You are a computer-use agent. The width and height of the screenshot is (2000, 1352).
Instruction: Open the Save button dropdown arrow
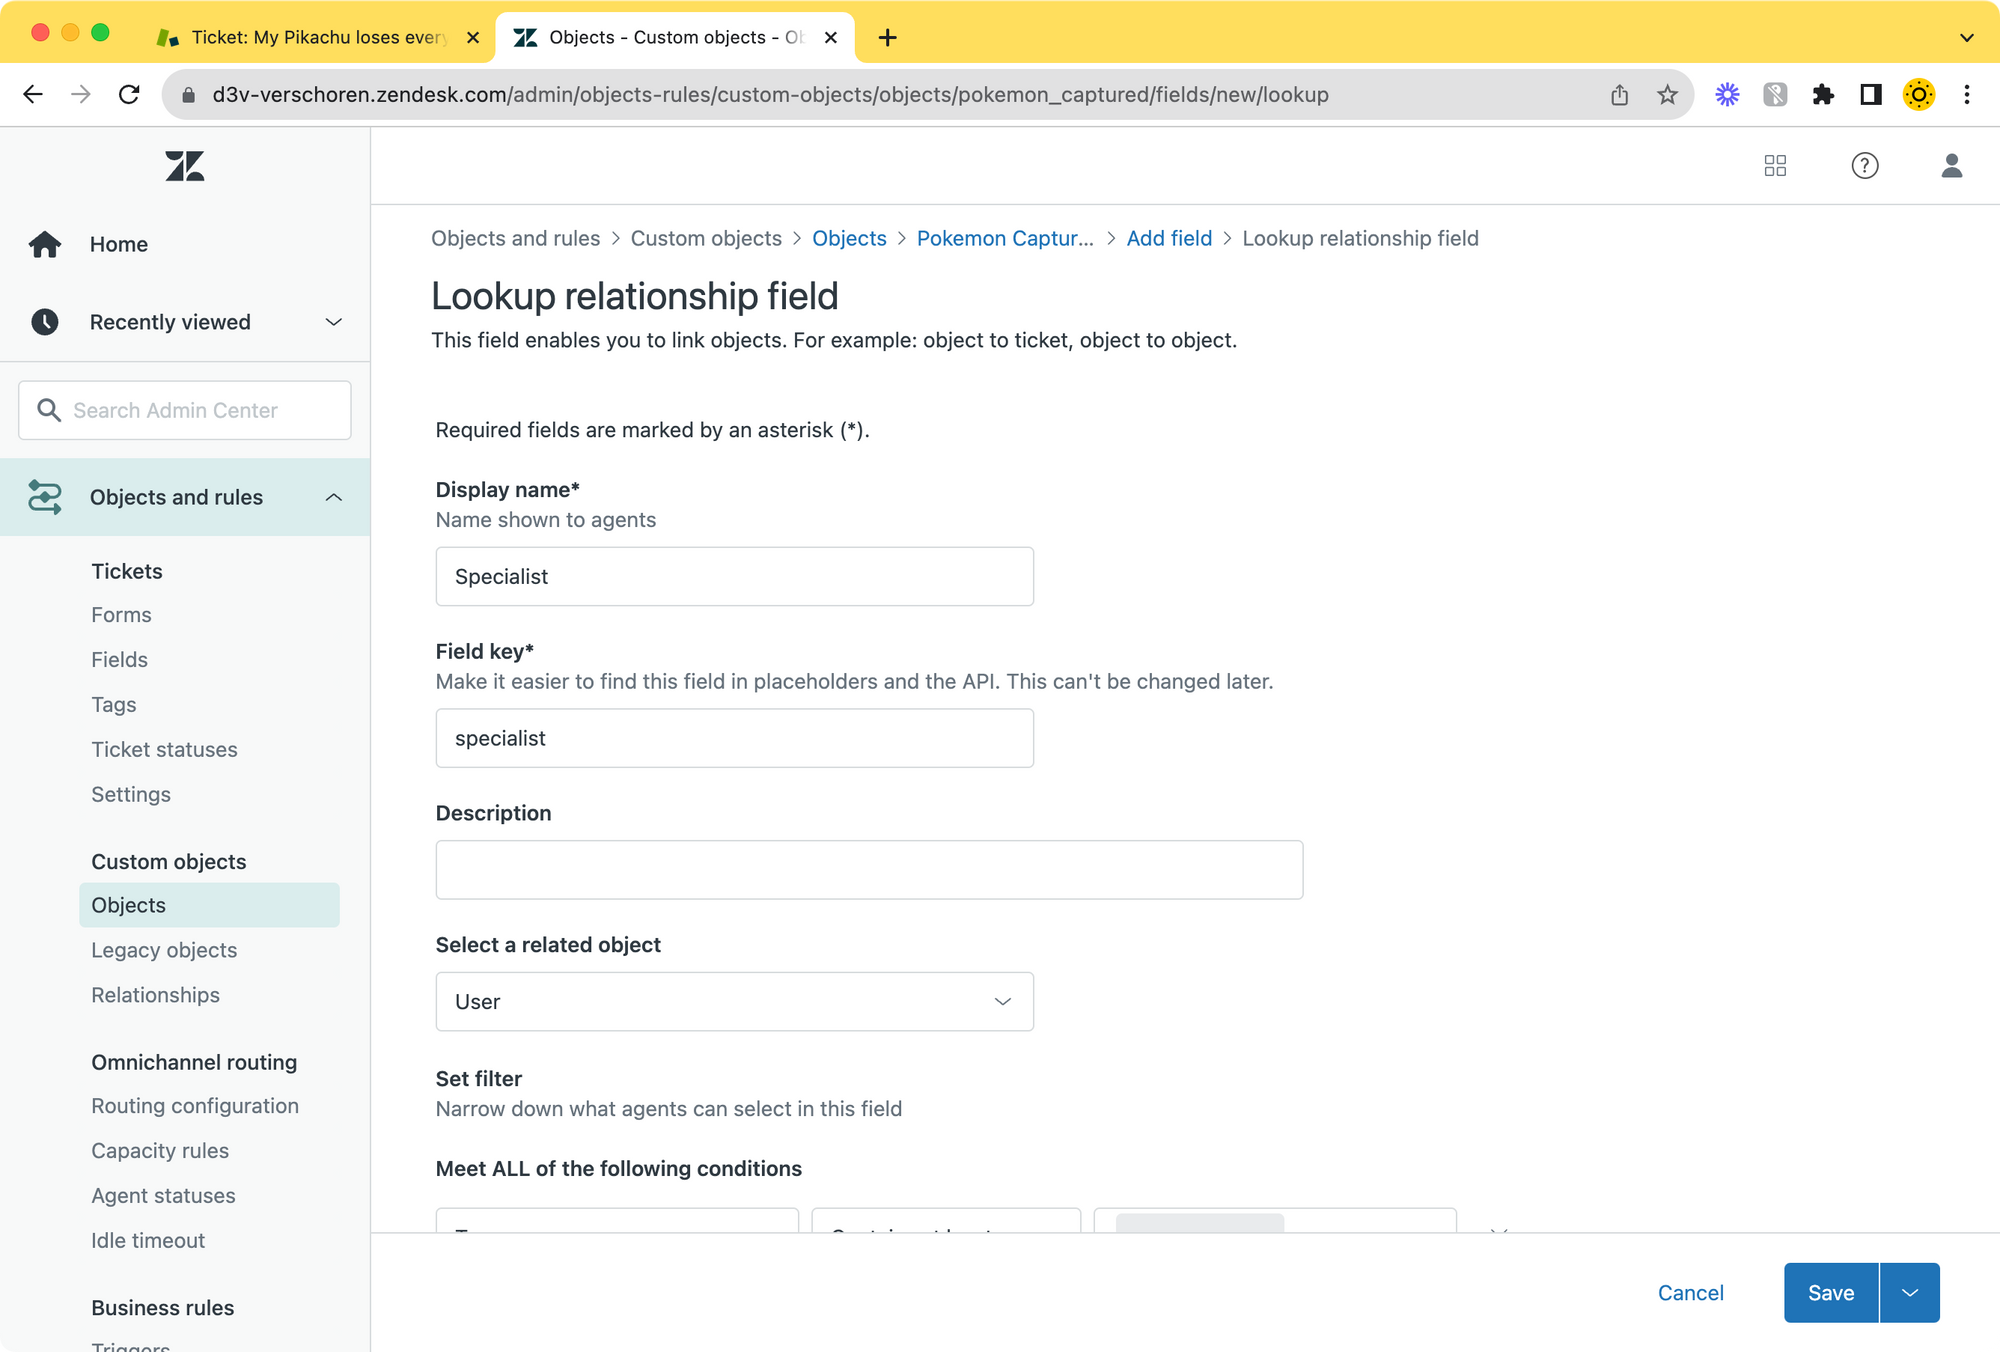point(1910,1293)
